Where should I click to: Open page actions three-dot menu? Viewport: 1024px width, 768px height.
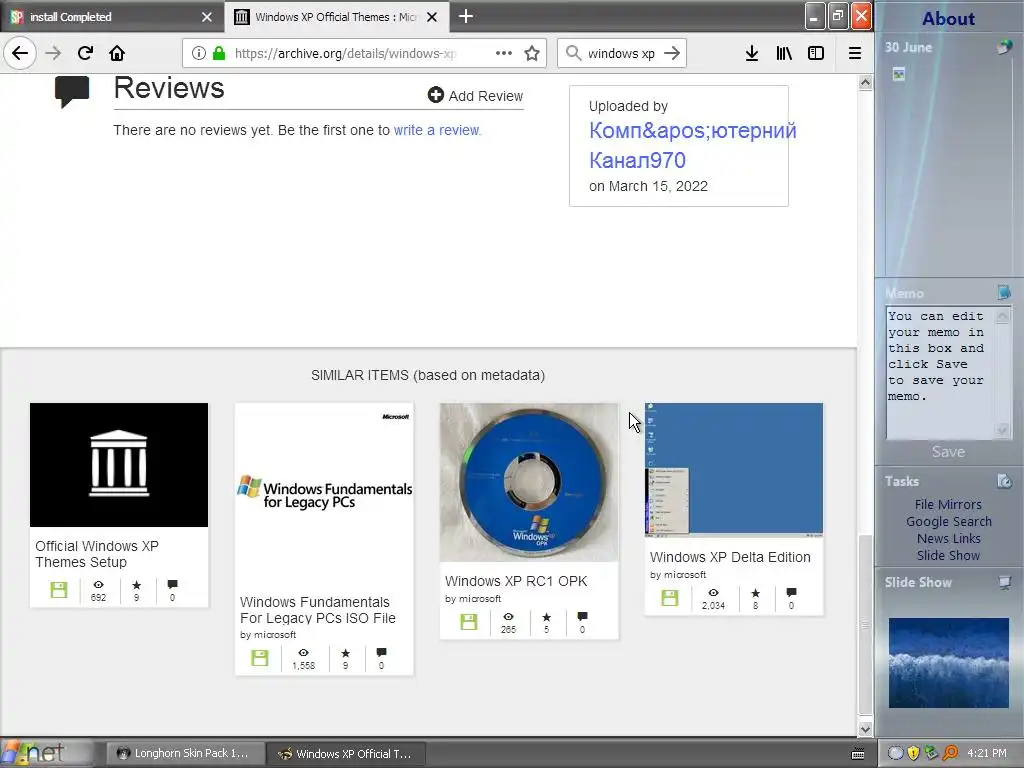[x=504, y=53]
